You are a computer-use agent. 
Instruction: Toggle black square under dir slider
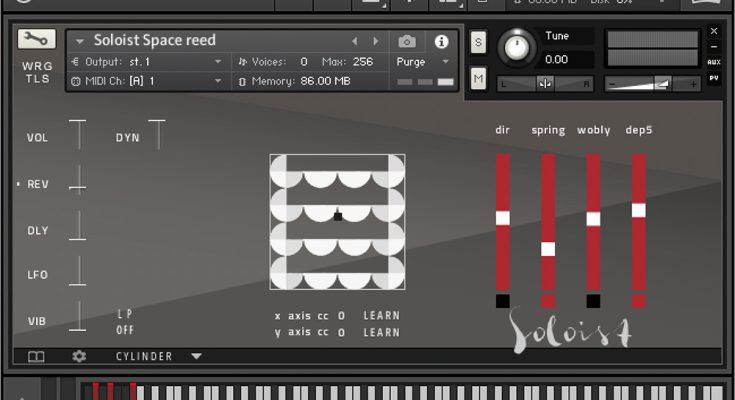(x=502, y=301)
